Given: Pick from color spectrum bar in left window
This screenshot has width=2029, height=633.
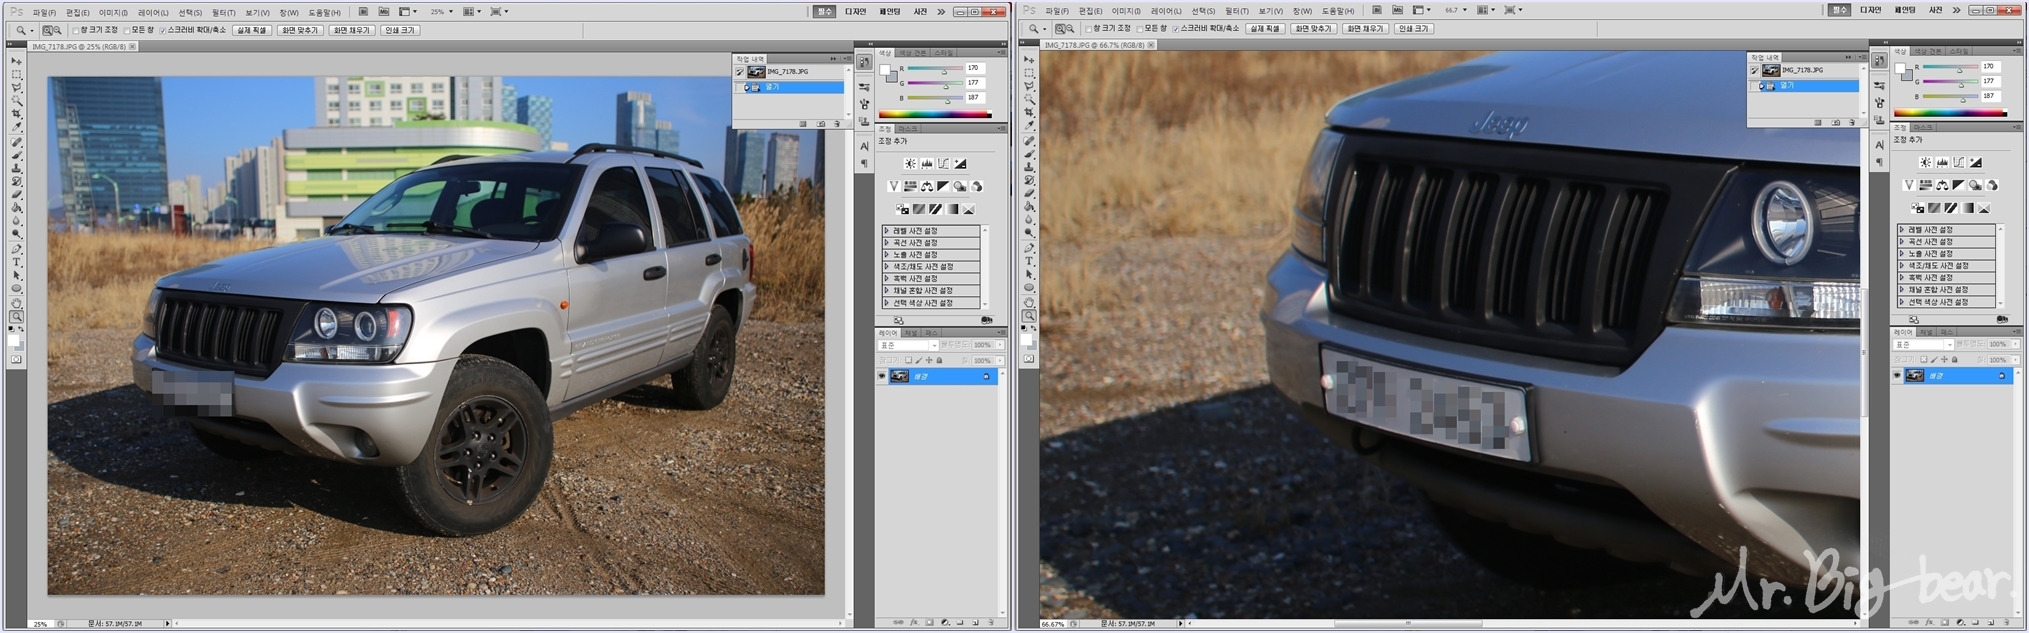Looking at the screenshot, I should pyautogui.click(x=934, y=114).
